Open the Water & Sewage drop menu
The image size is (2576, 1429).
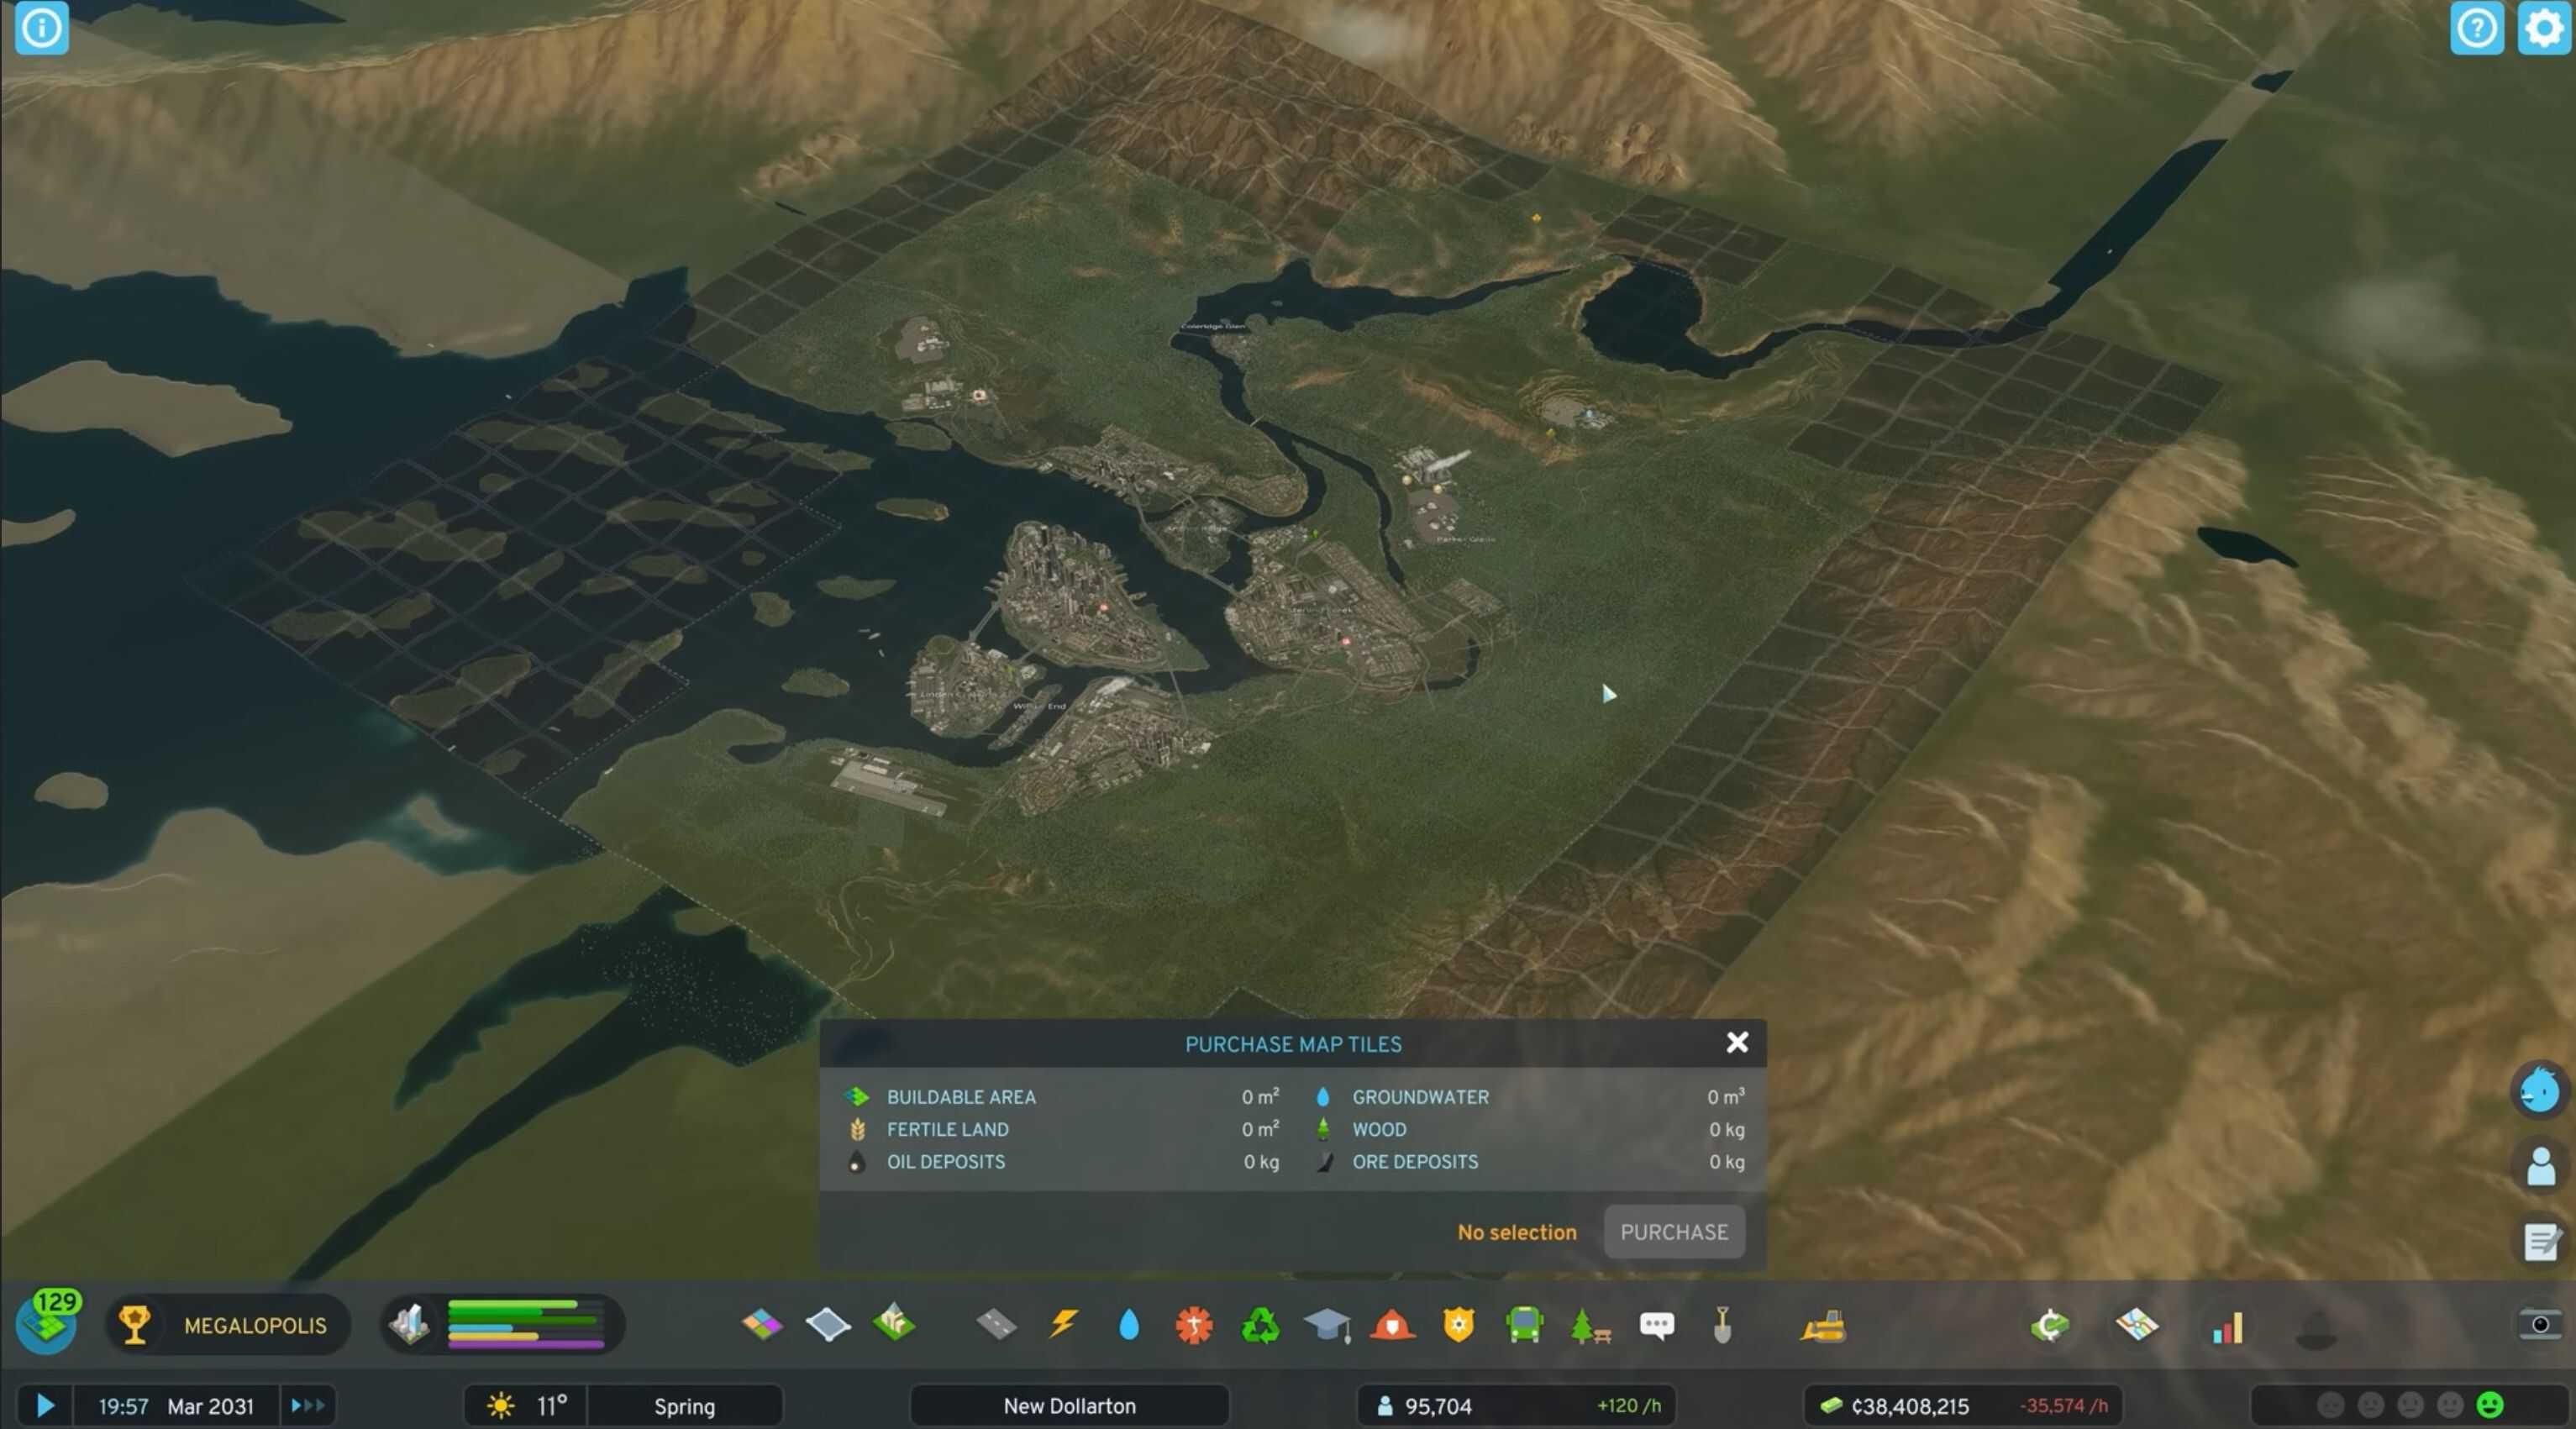click(1129, 1325)
